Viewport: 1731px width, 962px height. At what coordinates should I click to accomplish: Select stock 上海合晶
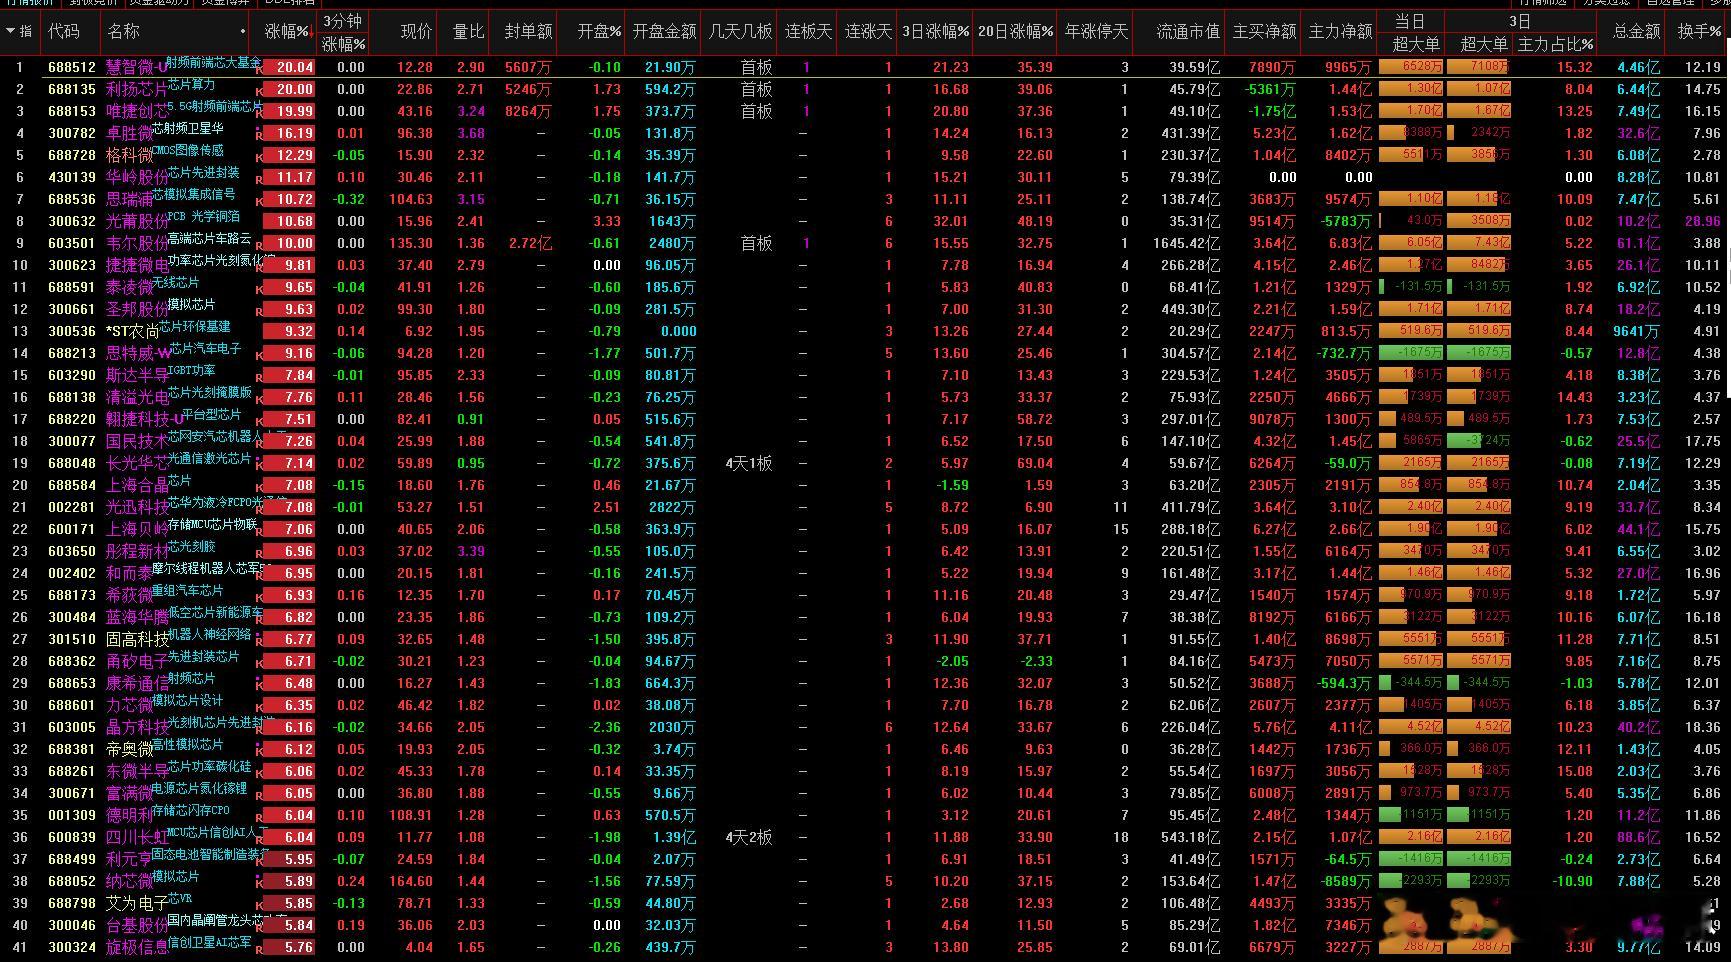click(138, 485)
